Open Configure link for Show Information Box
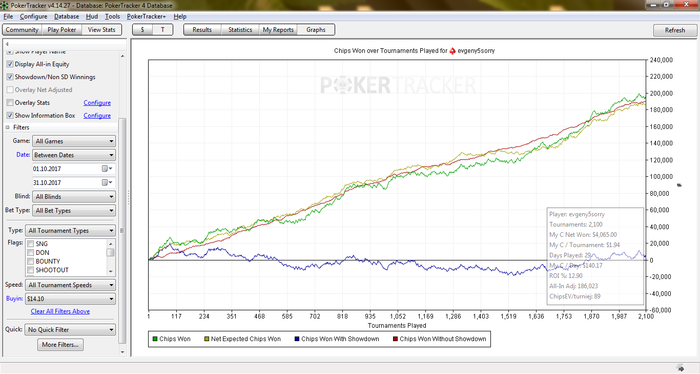 click(x=97, y=116)
